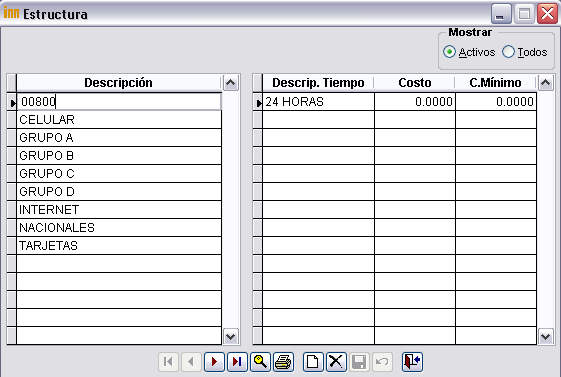Select the GRUPO D row
The image size is (561, 377).
click(119, 192)
